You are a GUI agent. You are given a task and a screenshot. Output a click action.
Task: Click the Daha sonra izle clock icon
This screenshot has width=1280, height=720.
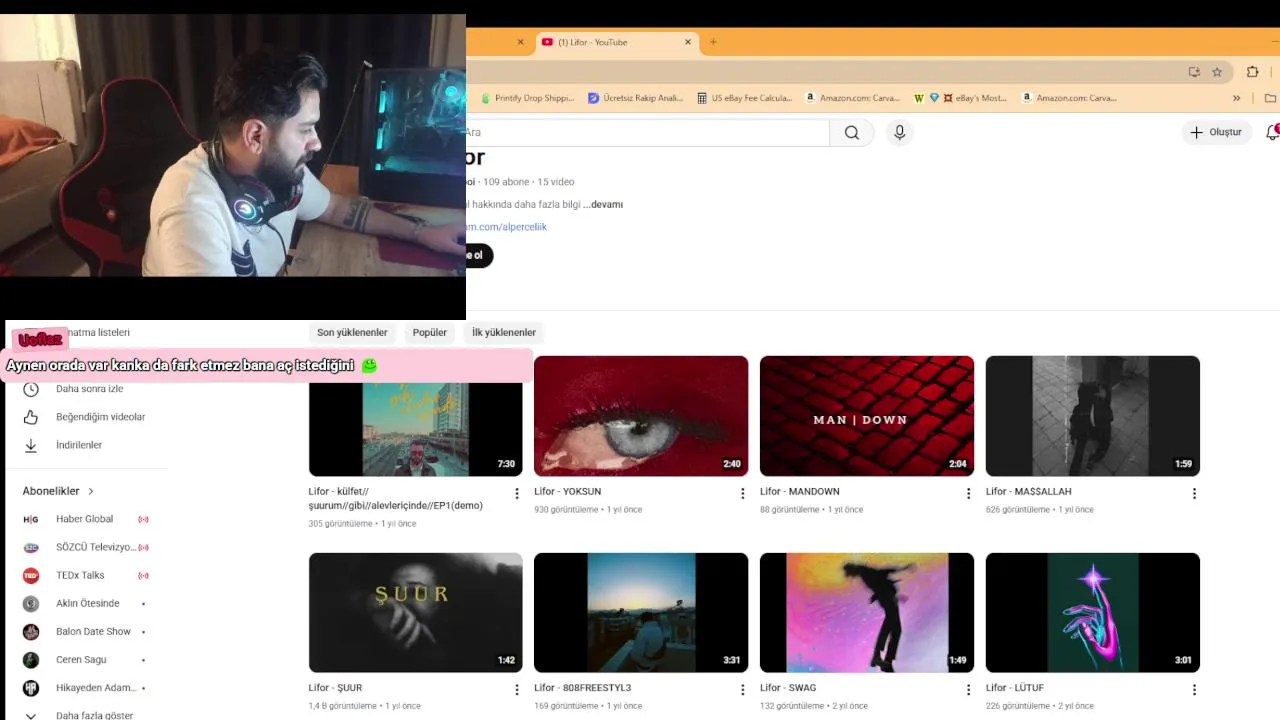coord(31,389)
